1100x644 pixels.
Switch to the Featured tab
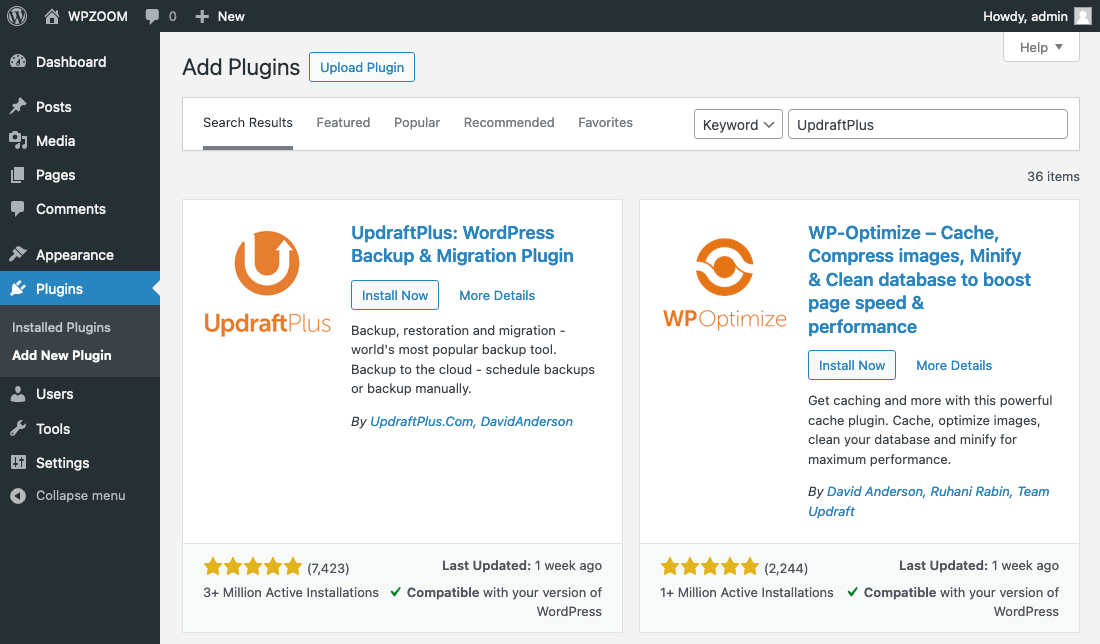click(343, 123)
